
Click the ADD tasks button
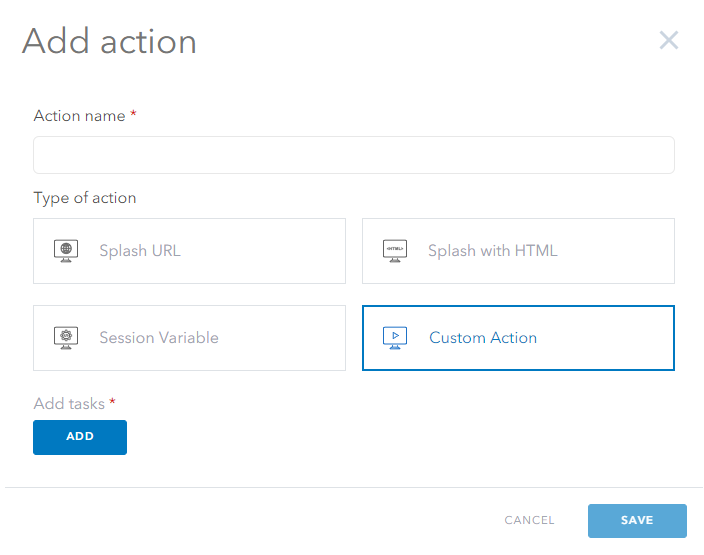coord(80,437)
